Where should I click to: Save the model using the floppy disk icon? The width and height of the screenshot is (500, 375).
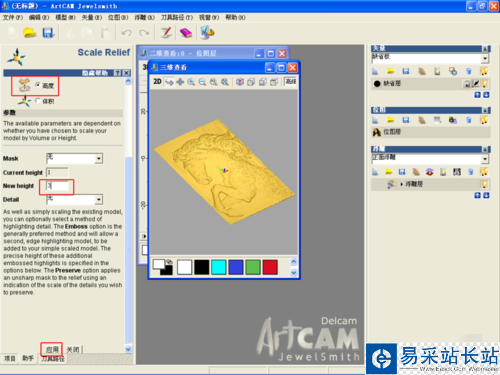click(48, 33)
